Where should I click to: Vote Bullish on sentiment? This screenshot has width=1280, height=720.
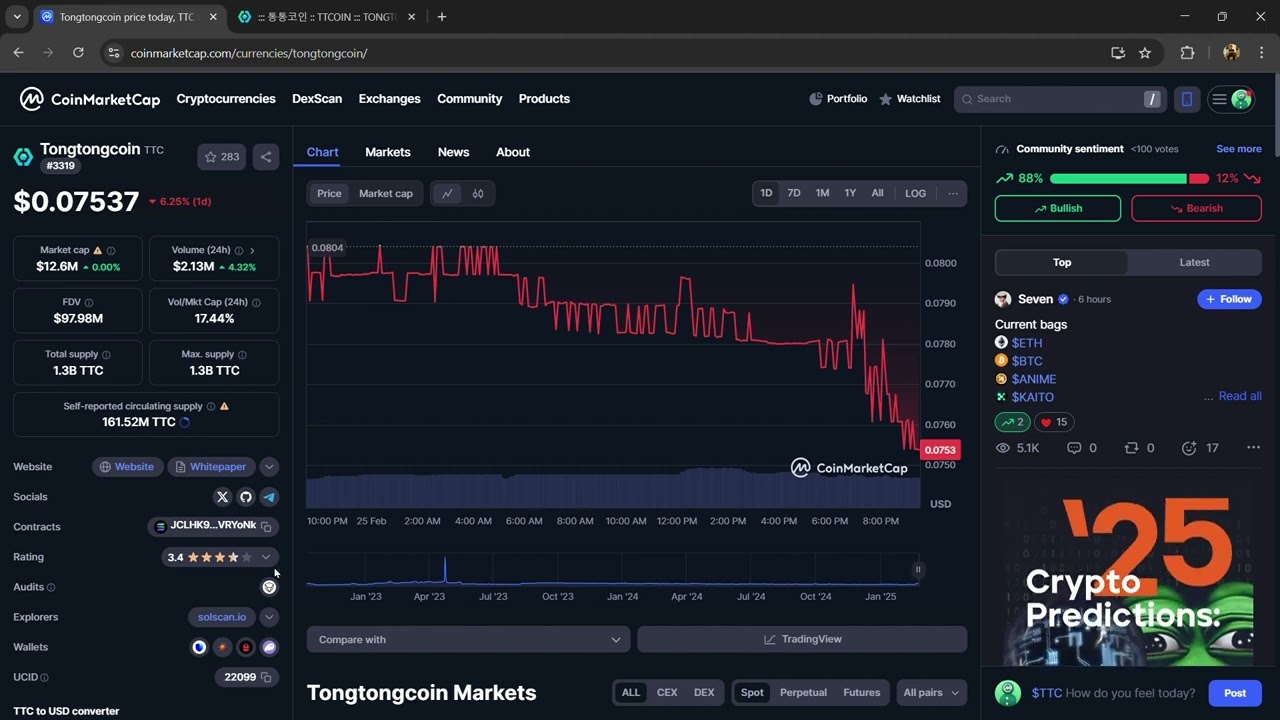1058,208
